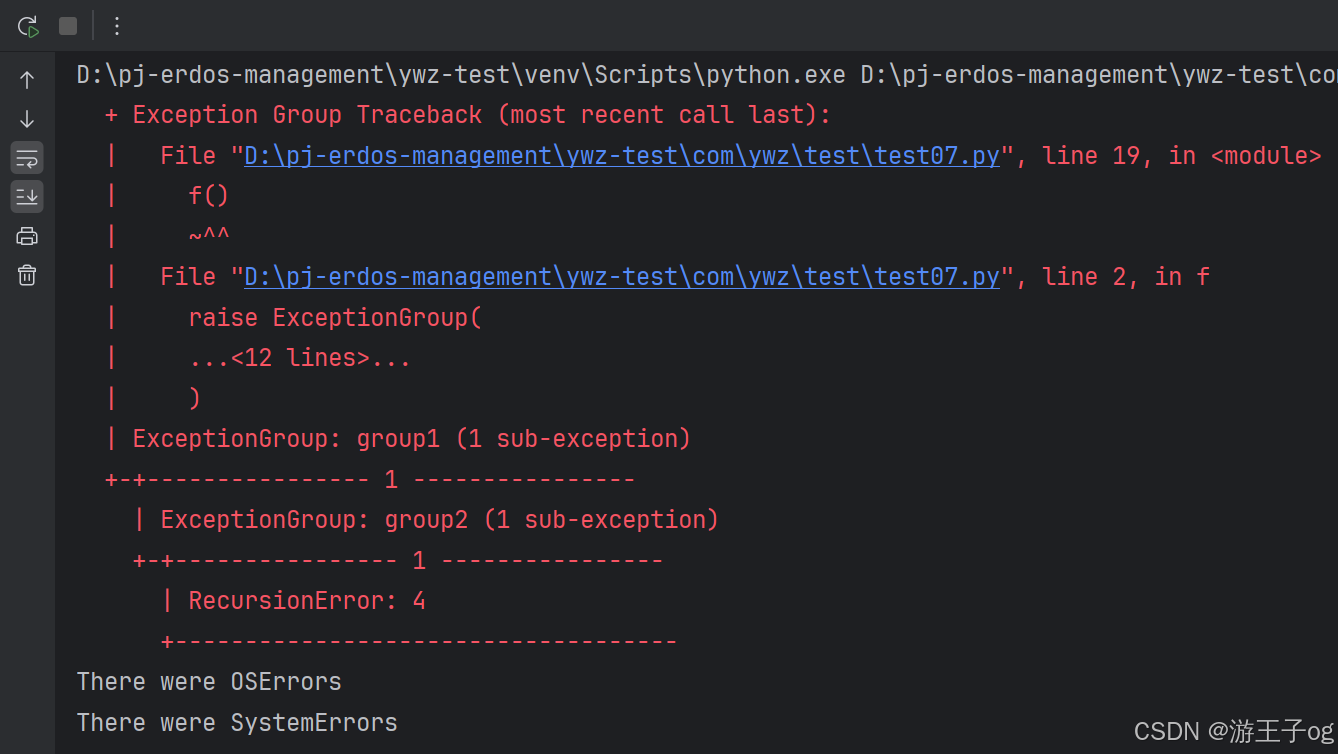Viewport: 1338px width, 754px height.
Task: Select the 'There were OSErrors' line
Action: pyautogui.click(x=209, y=682)
